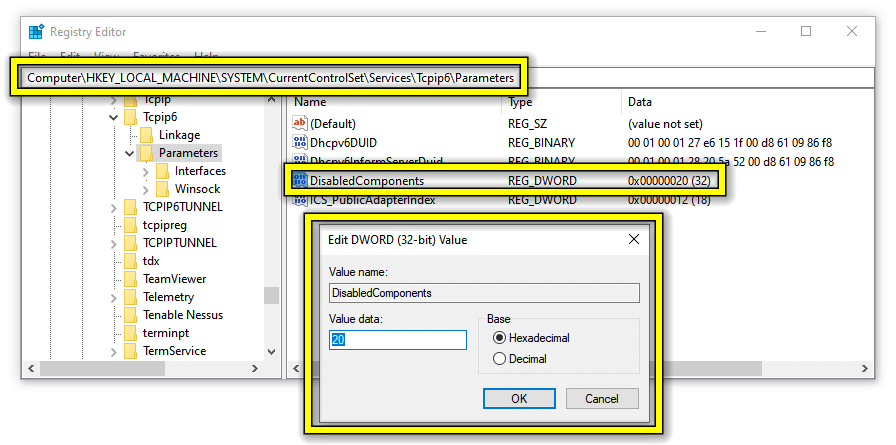The width and height of the screenshot is (896, 445).
Task: Click the 0x00000012 (18) data cell
Action: point(669,200)
